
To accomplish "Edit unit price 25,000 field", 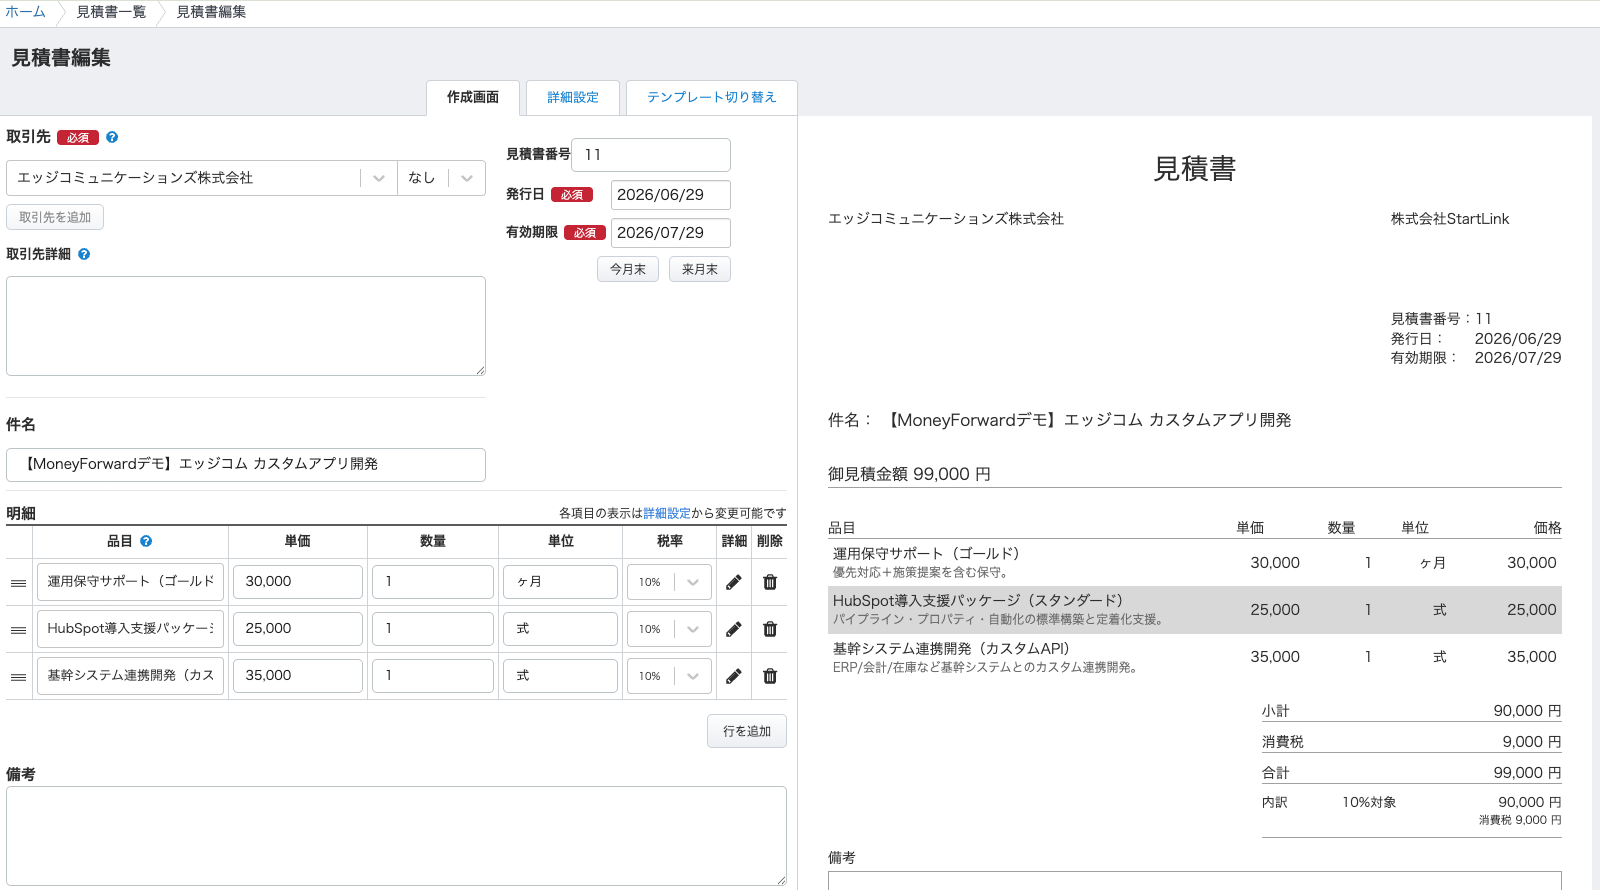I will 298,629.
